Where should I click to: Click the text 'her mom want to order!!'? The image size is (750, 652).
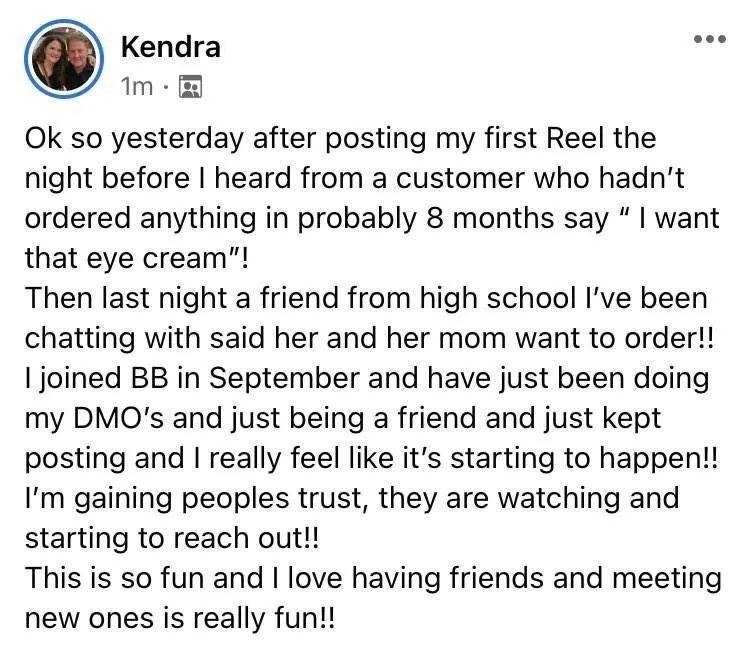coord(550,339)
